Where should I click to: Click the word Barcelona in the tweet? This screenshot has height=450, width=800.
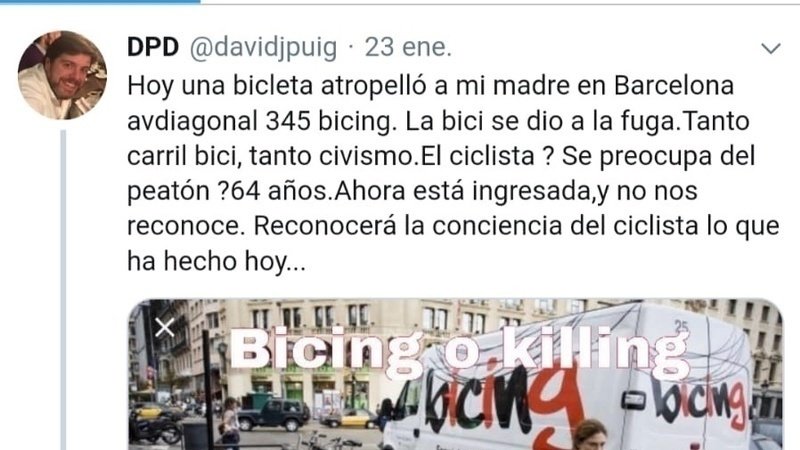point(674,86)
